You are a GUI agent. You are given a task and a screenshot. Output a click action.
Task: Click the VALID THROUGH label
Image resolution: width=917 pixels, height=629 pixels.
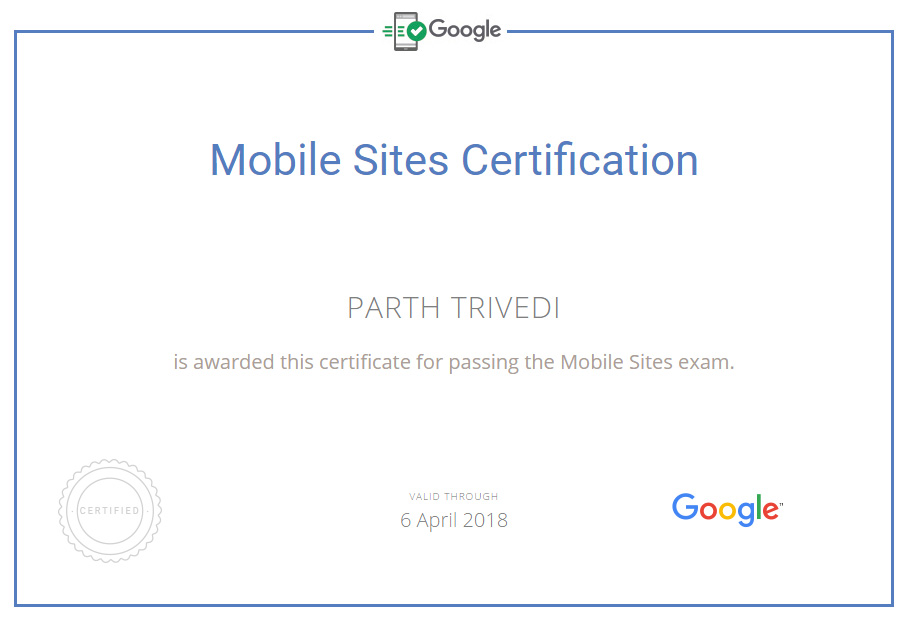tap(454, 497)
